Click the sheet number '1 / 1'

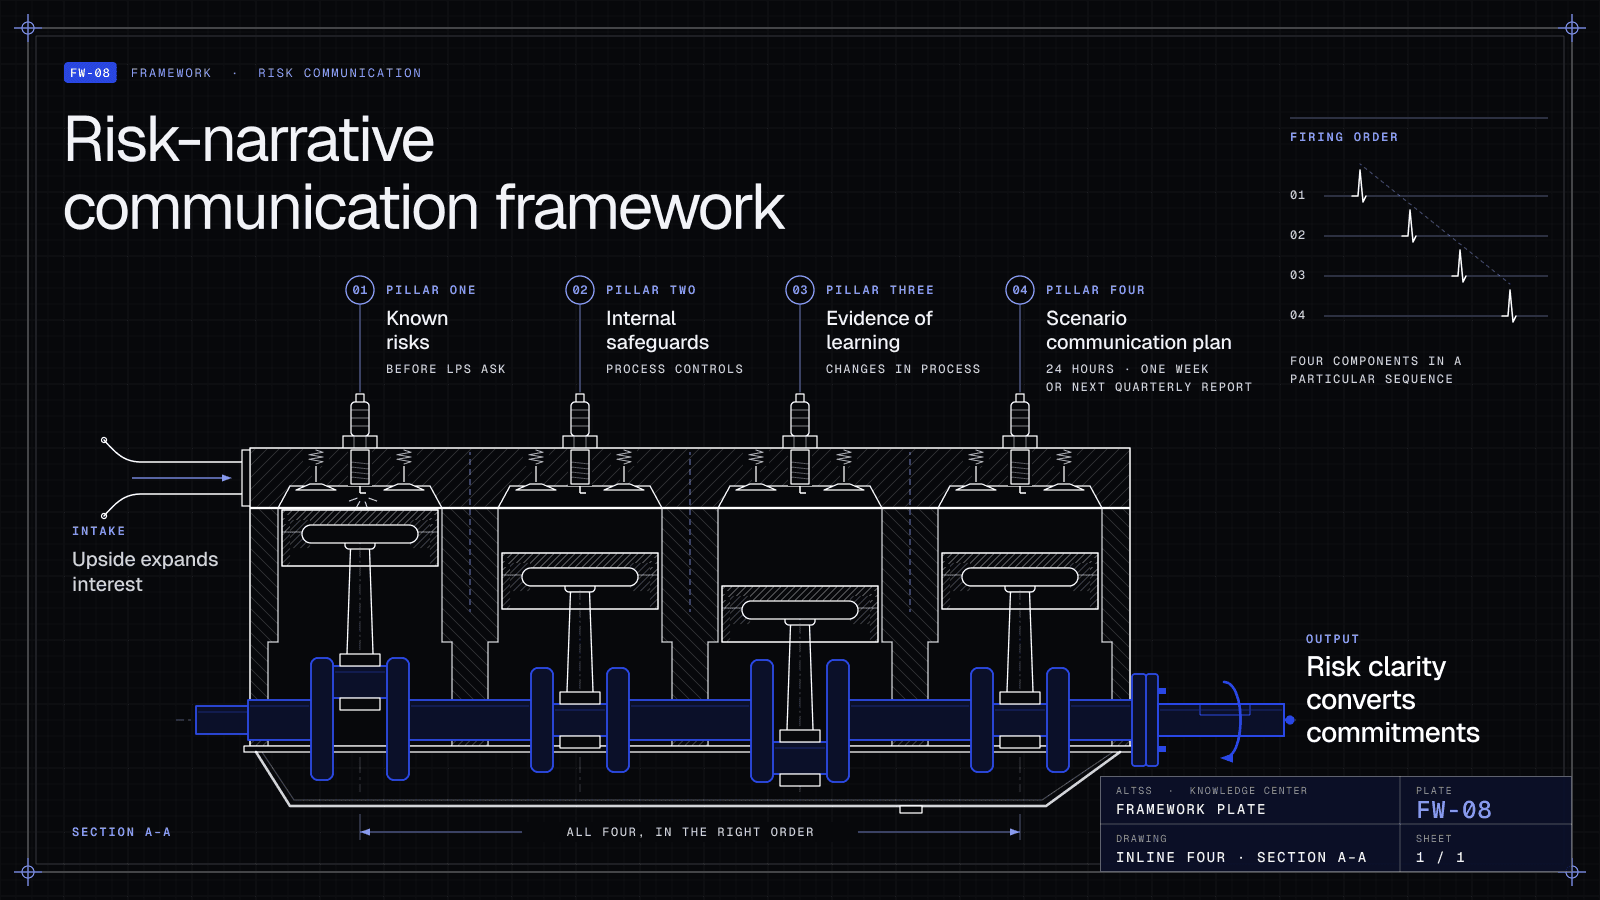click(1440, 858)
